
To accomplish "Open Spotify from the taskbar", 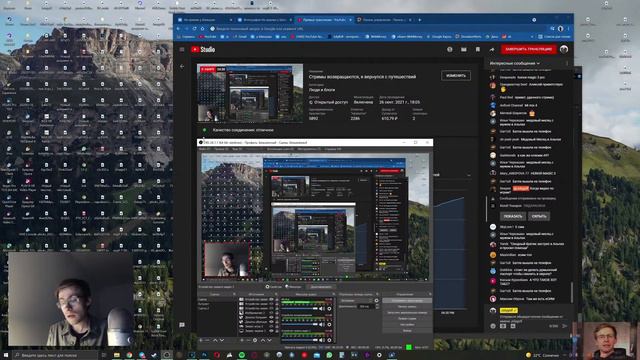I will point(242,355).
